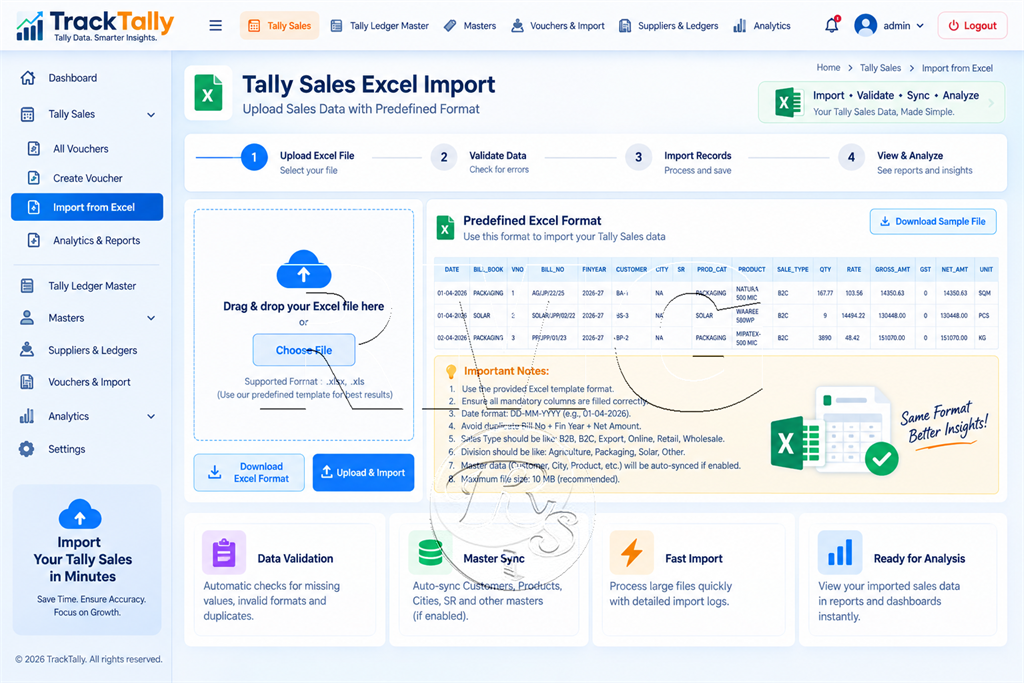
Task: Open the admin dropdown arrow
Action: (920, 26)
